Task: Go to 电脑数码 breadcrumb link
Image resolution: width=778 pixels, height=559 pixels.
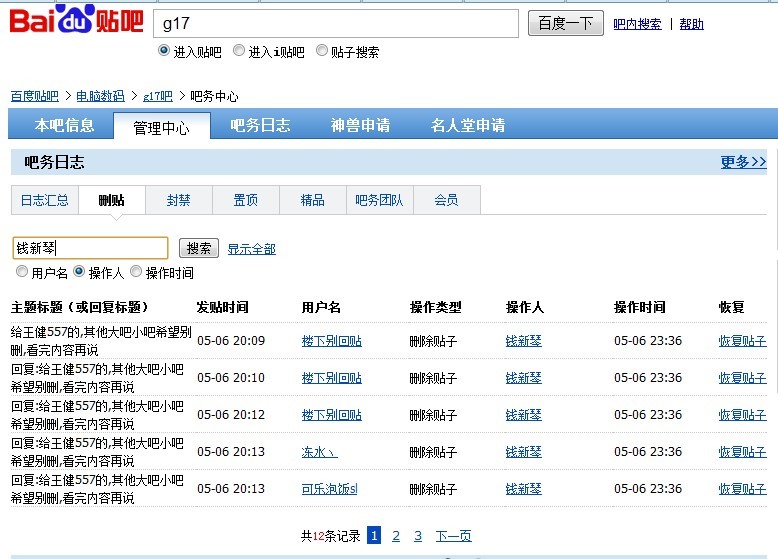Action: coord(100,96)
